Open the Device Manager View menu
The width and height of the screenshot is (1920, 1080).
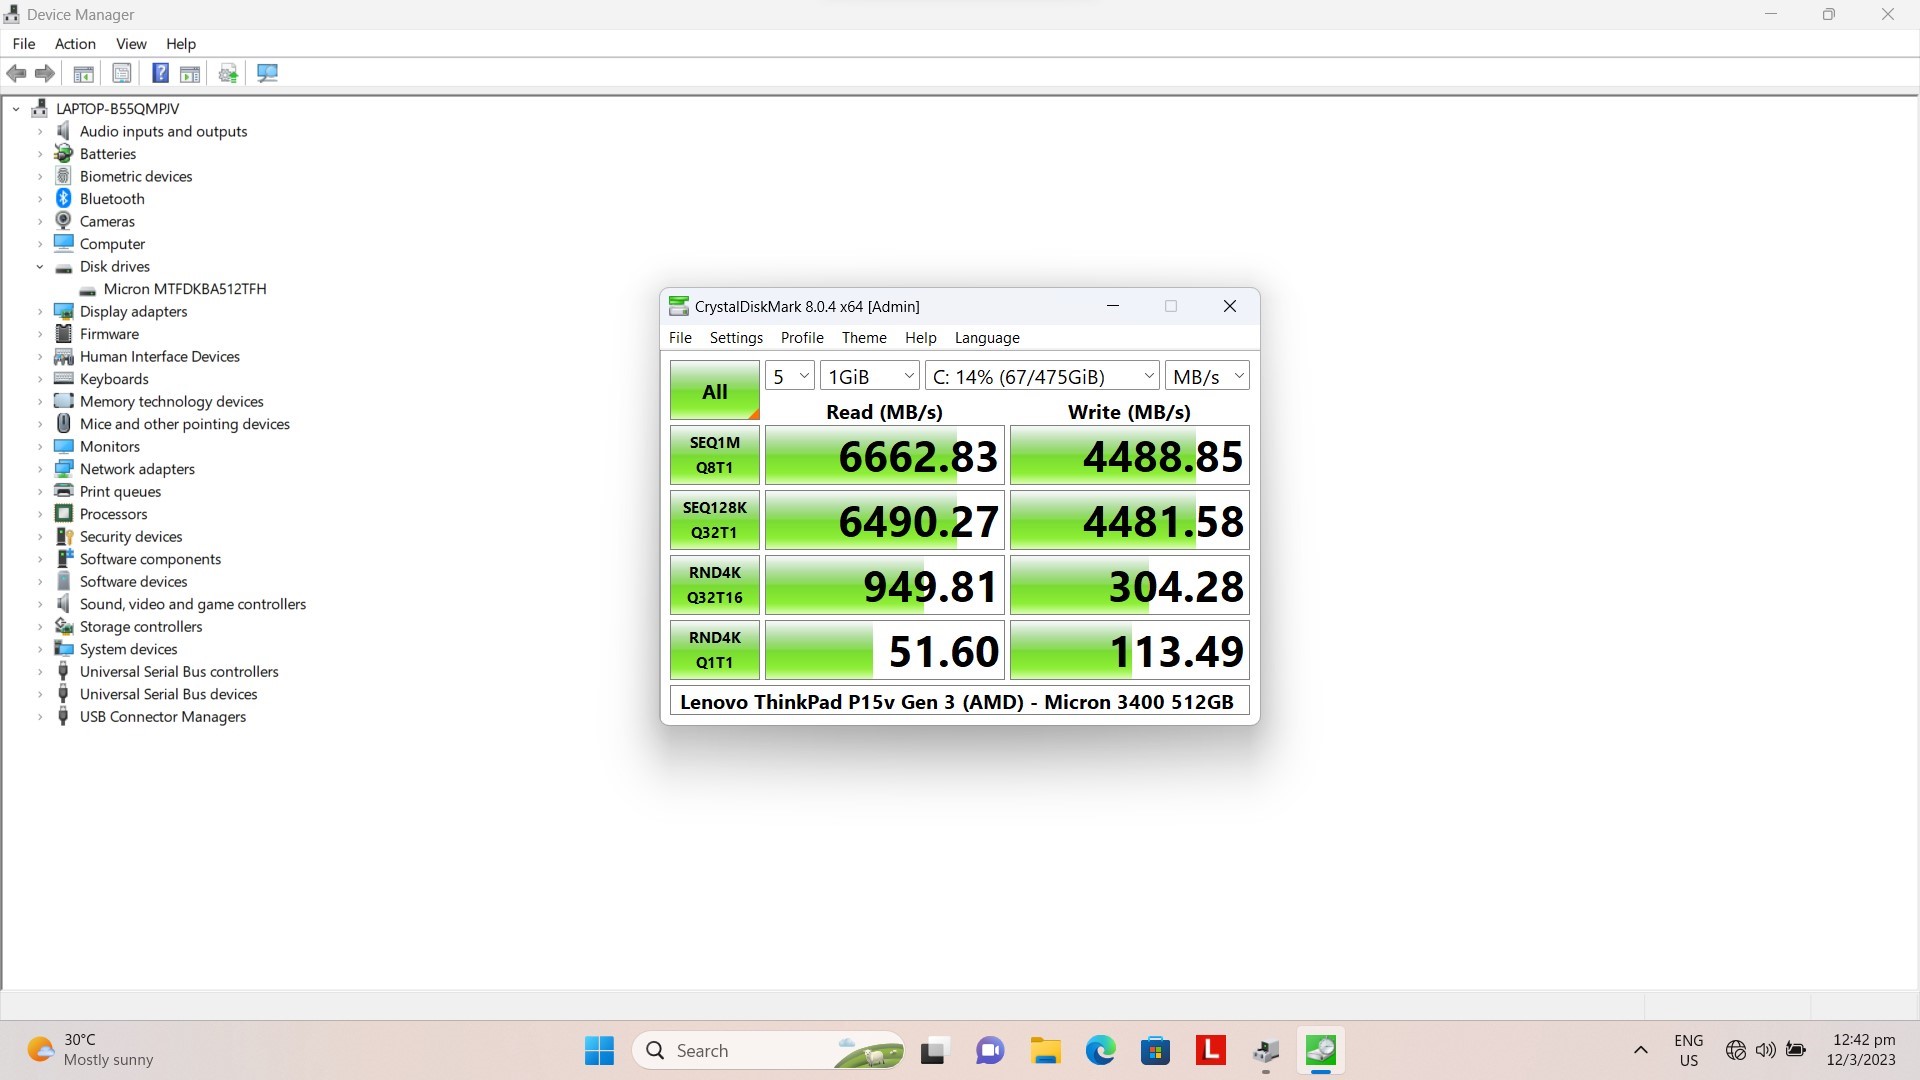click(131, 44)
